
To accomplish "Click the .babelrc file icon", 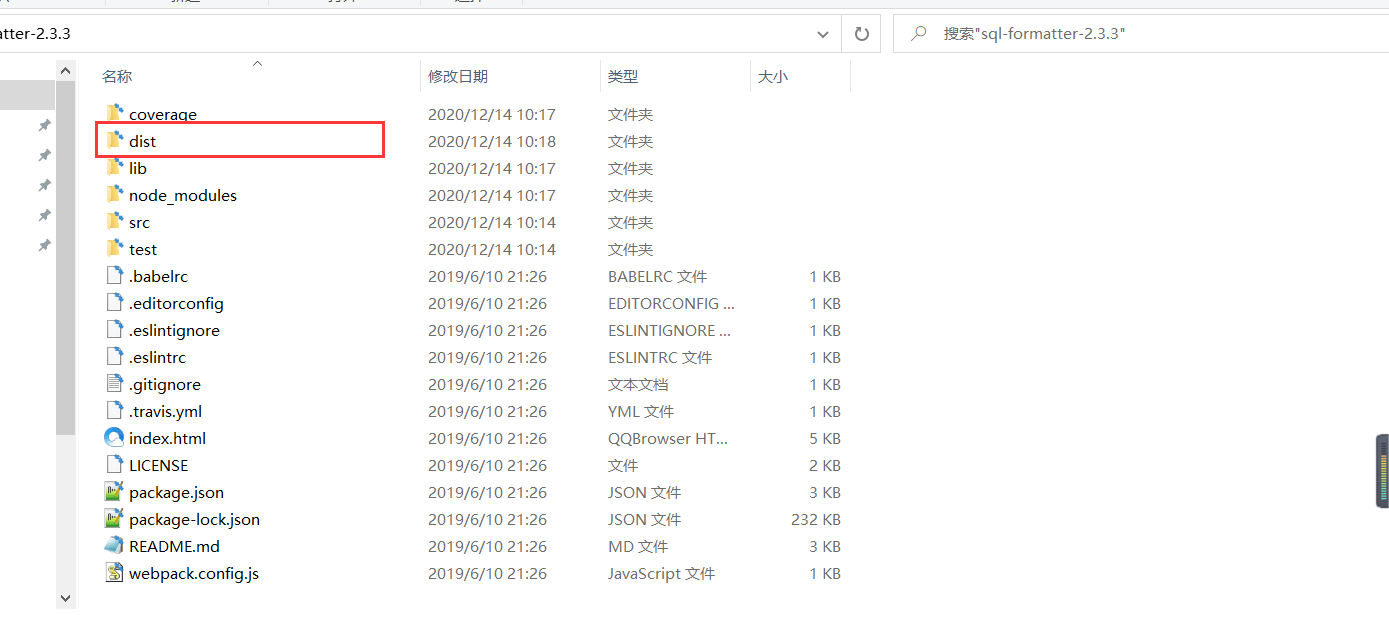I will tap(114, 276).
